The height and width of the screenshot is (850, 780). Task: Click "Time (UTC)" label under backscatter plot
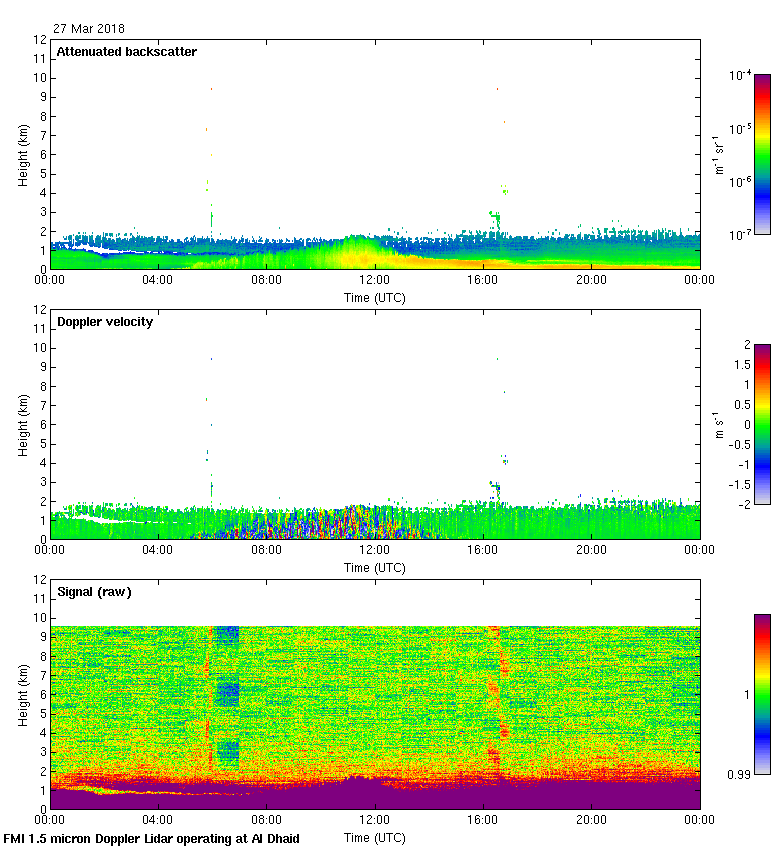pyautogui.click(x=375, y=297)
